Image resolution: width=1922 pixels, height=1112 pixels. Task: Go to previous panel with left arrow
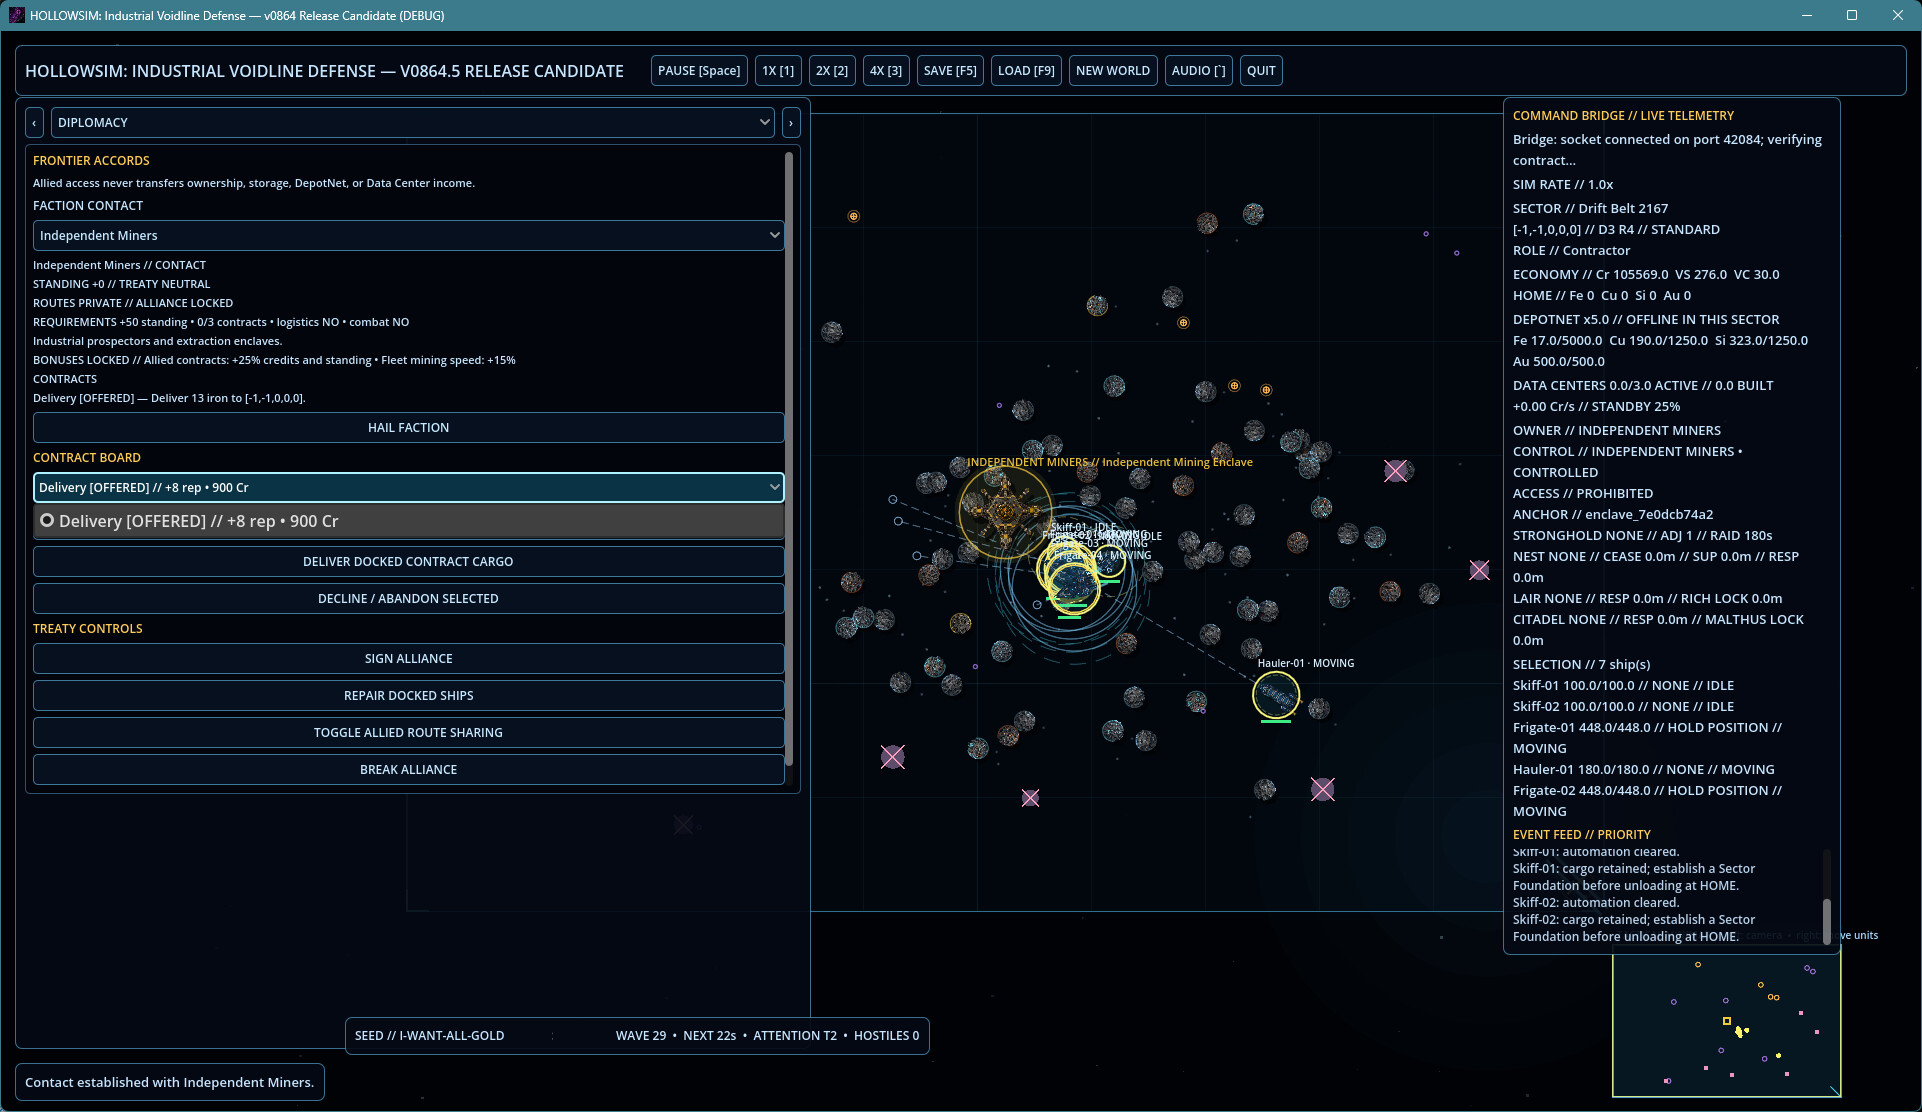35,123
